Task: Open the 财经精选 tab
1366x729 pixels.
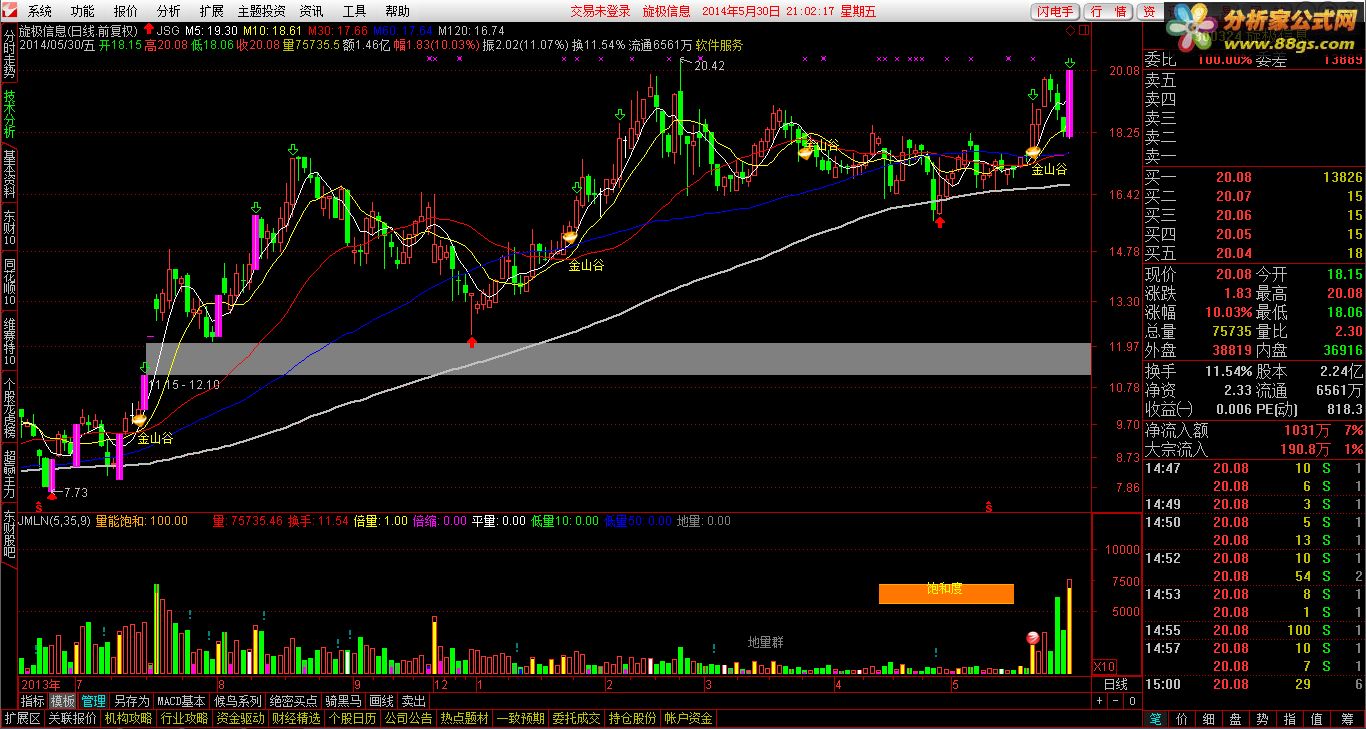Action: point(296,718)
